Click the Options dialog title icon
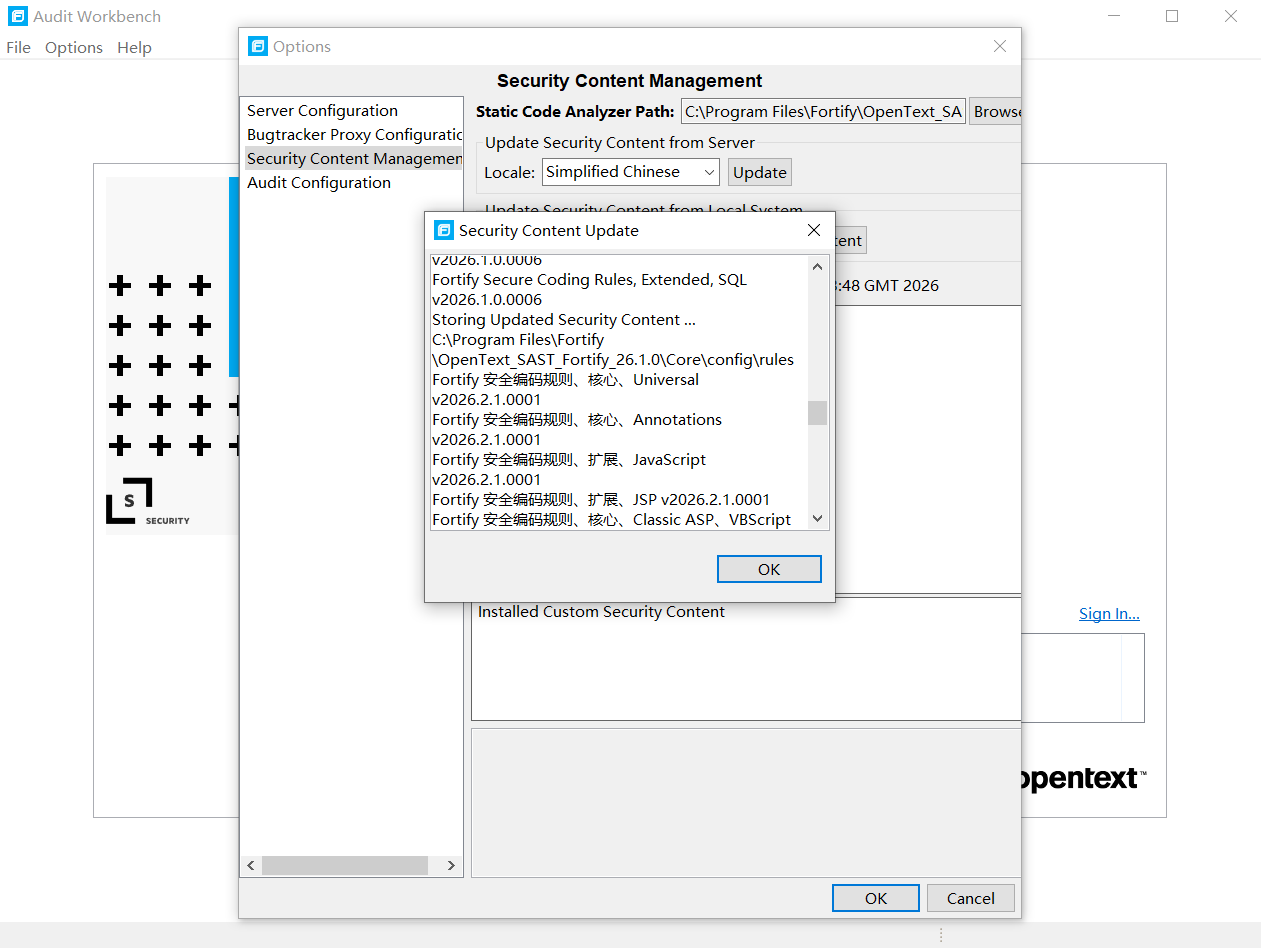The image size is (1261, 948). 258,46
